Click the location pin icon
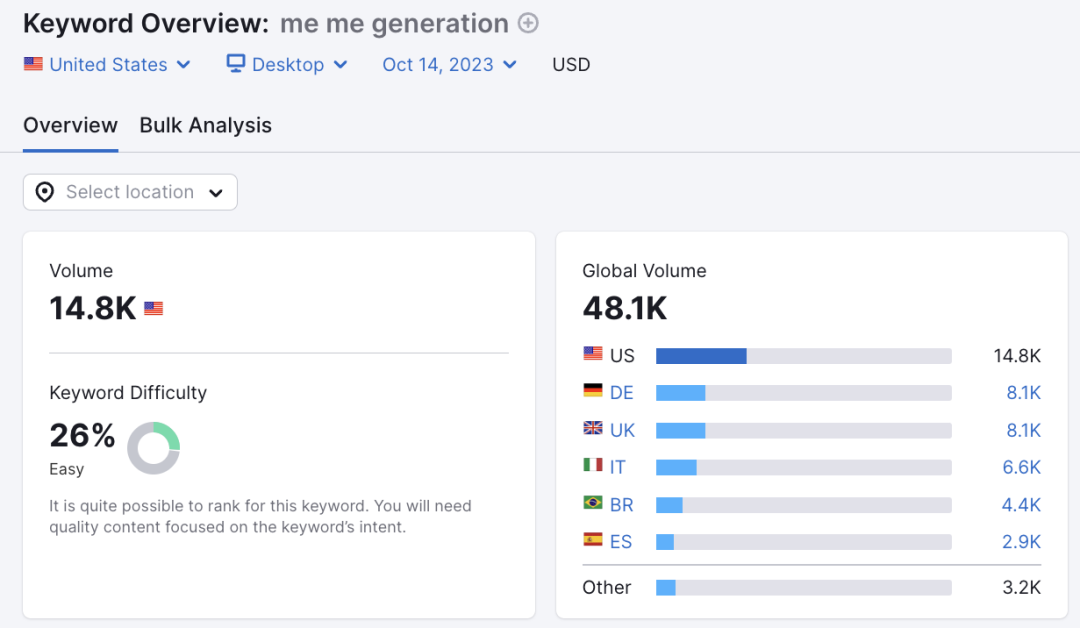Image resolution: width=1080 pixels, height=628 pixels. click(45, 192)
